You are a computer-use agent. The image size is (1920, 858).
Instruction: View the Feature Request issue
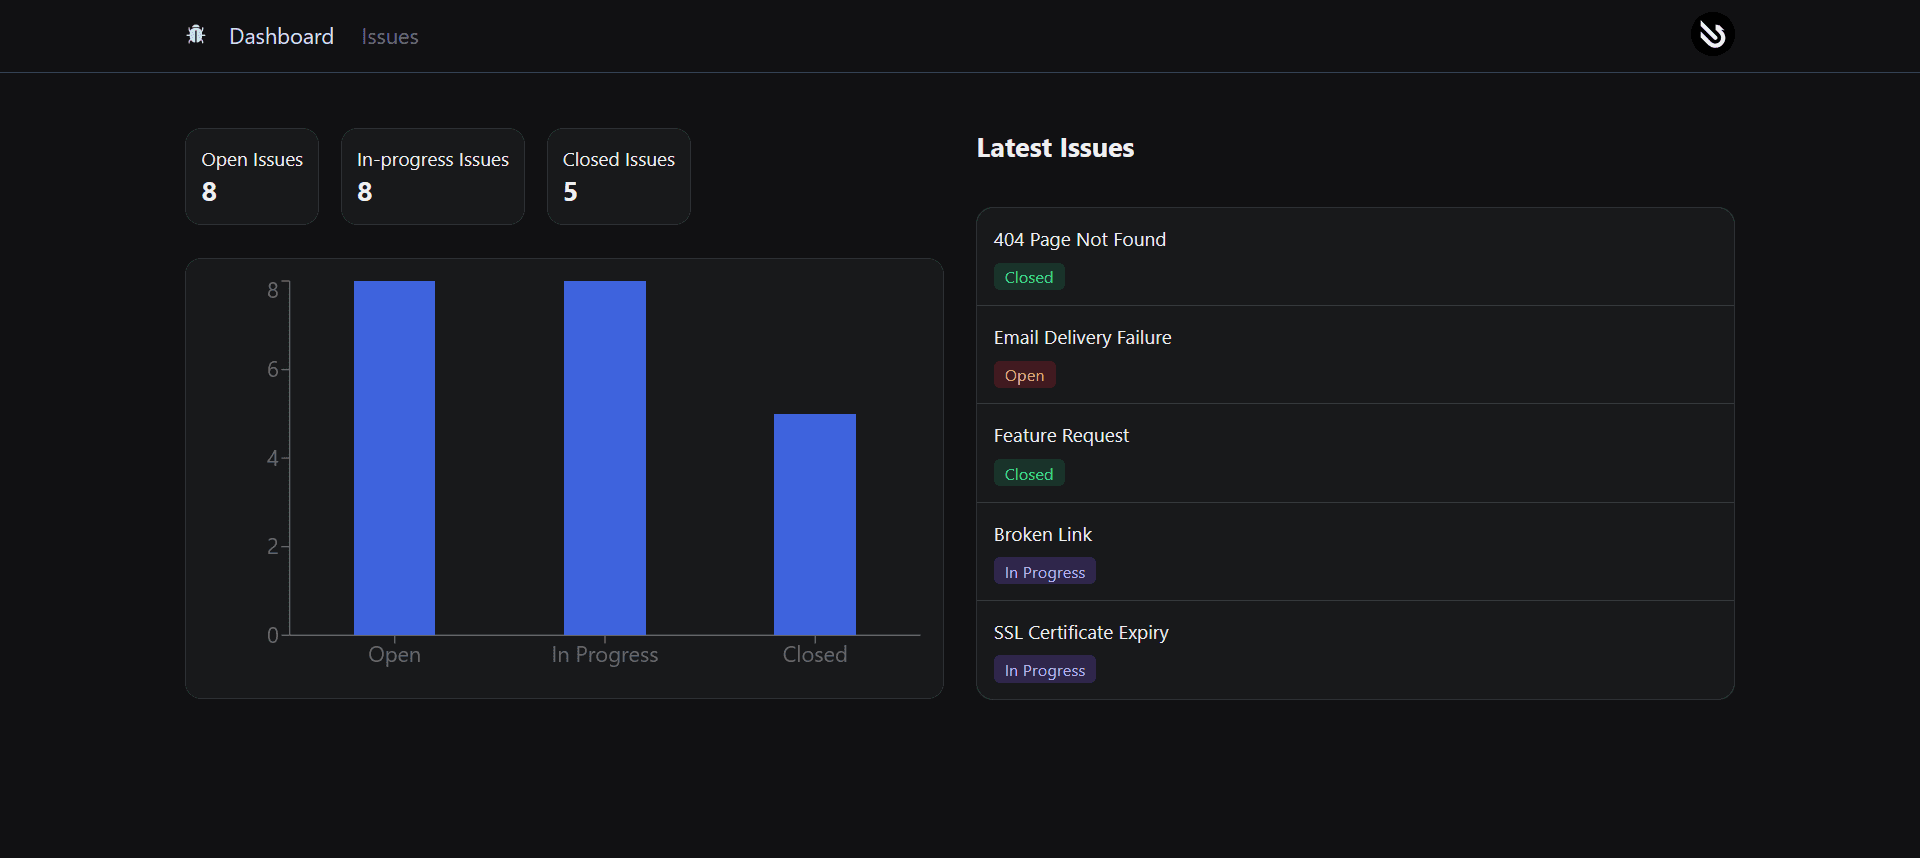(1061, 436)
